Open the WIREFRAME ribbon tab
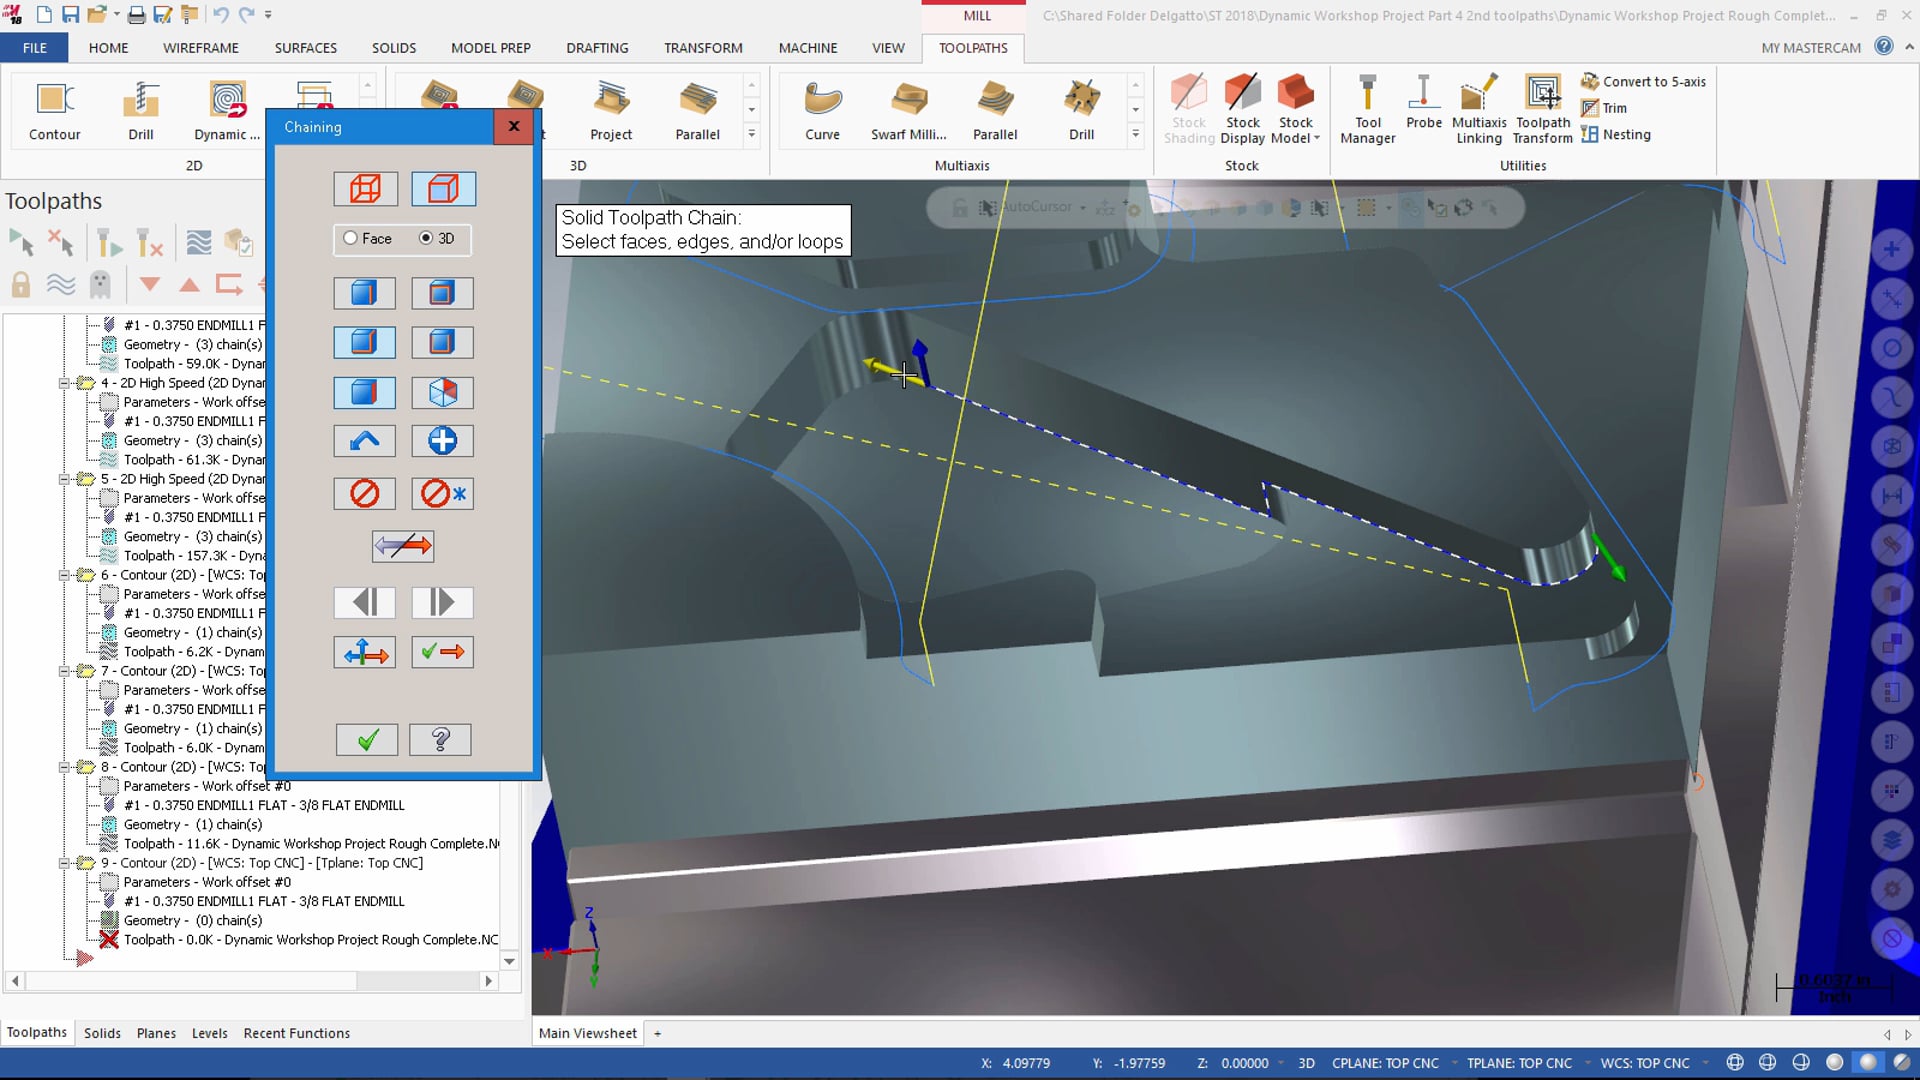Screen dimensions: 1920x1080 pos(201,48)
